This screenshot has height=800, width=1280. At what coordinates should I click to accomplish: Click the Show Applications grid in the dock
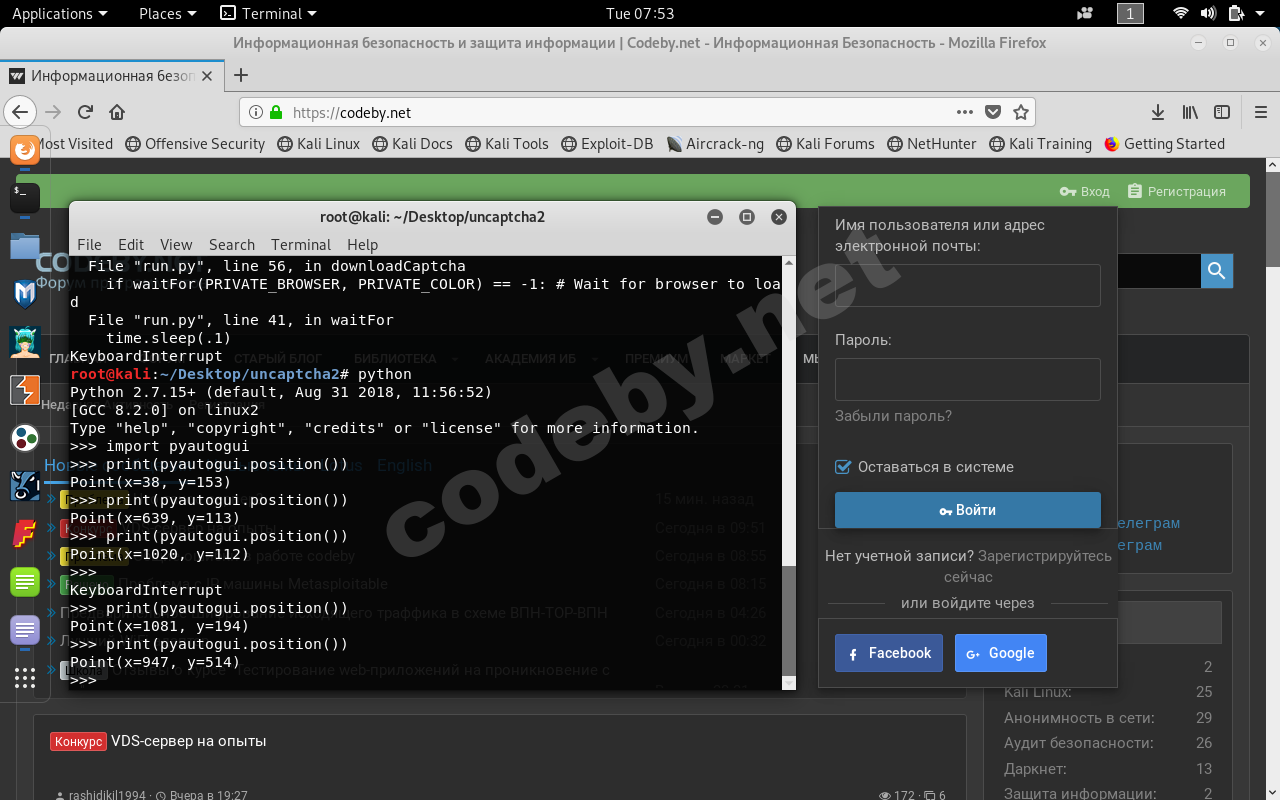(24, 678)
